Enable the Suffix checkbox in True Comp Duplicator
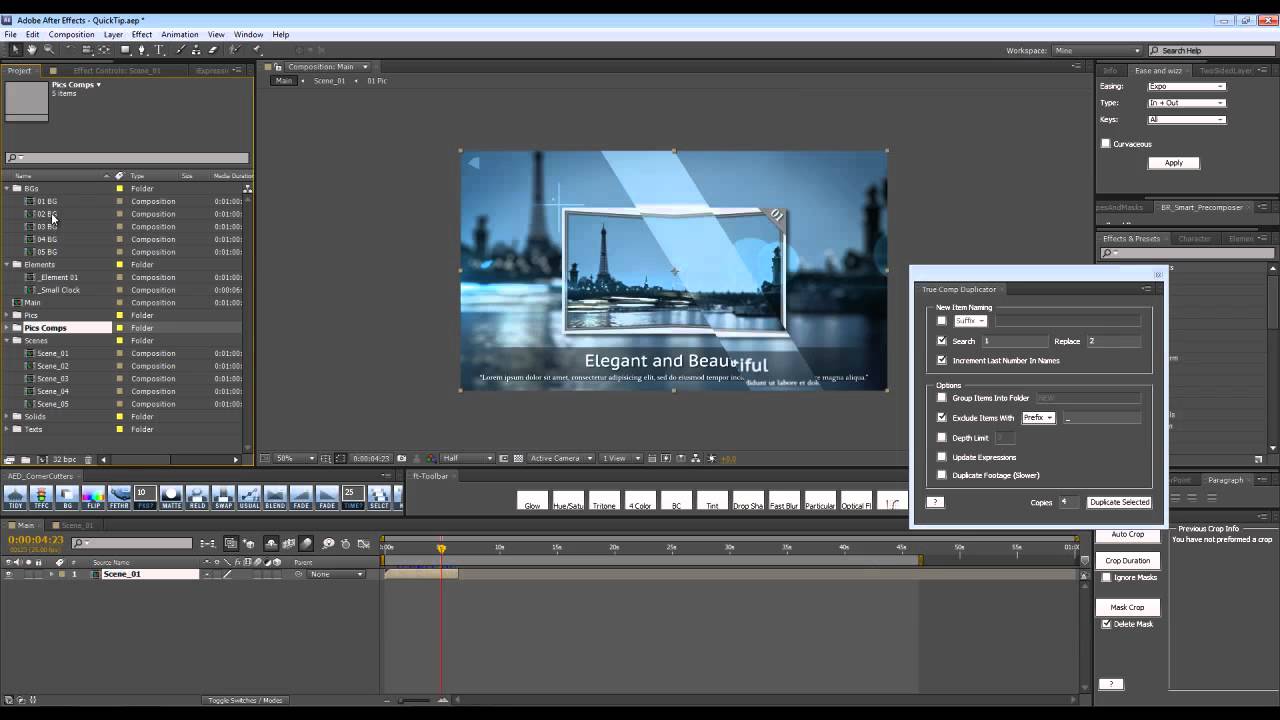1280x720 pixels. coord(941,321)
